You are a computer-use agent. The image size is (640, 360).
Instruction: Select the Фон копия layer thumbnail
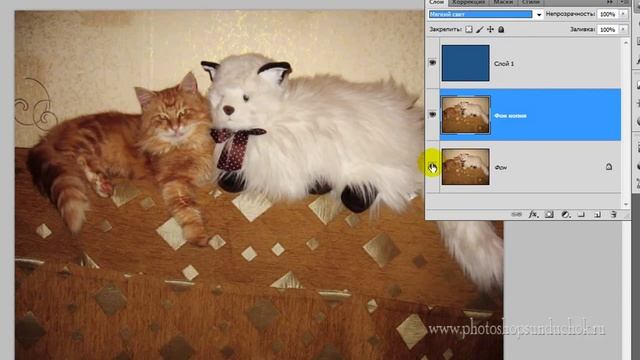click(465, 115)
